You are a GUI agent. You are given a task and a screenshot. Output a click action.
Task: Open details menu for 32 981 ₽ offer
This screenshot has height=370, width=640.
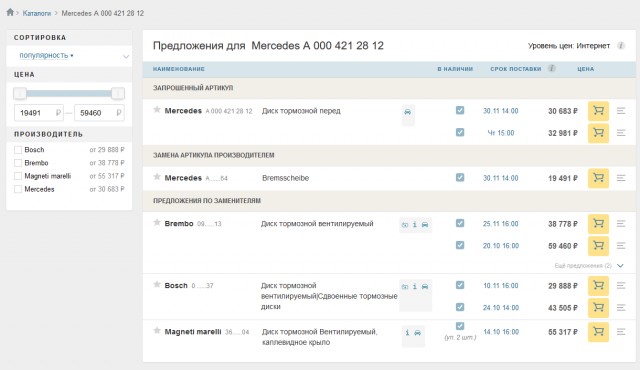click(621, 133)
